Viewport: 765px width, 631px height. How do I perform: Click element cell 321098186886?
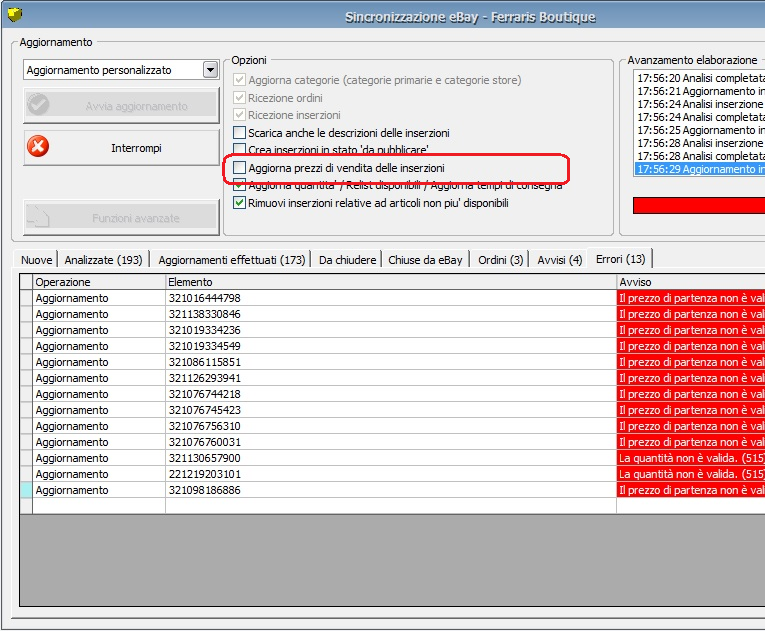pyautogui.click(x=391, y=490)
